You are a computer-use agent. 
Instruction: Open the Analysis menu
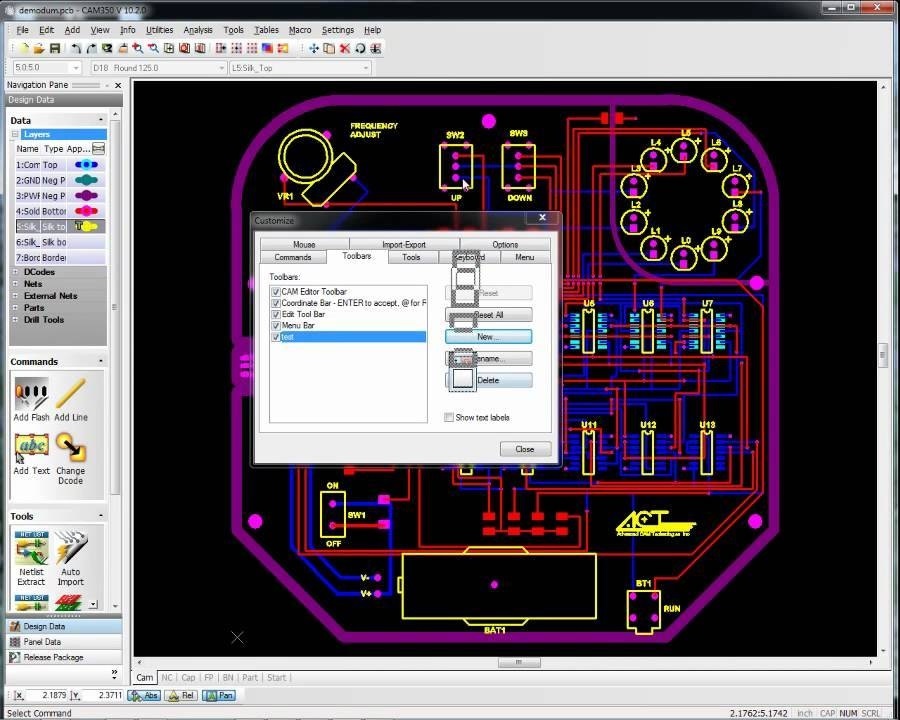click(x=198, y=30)
